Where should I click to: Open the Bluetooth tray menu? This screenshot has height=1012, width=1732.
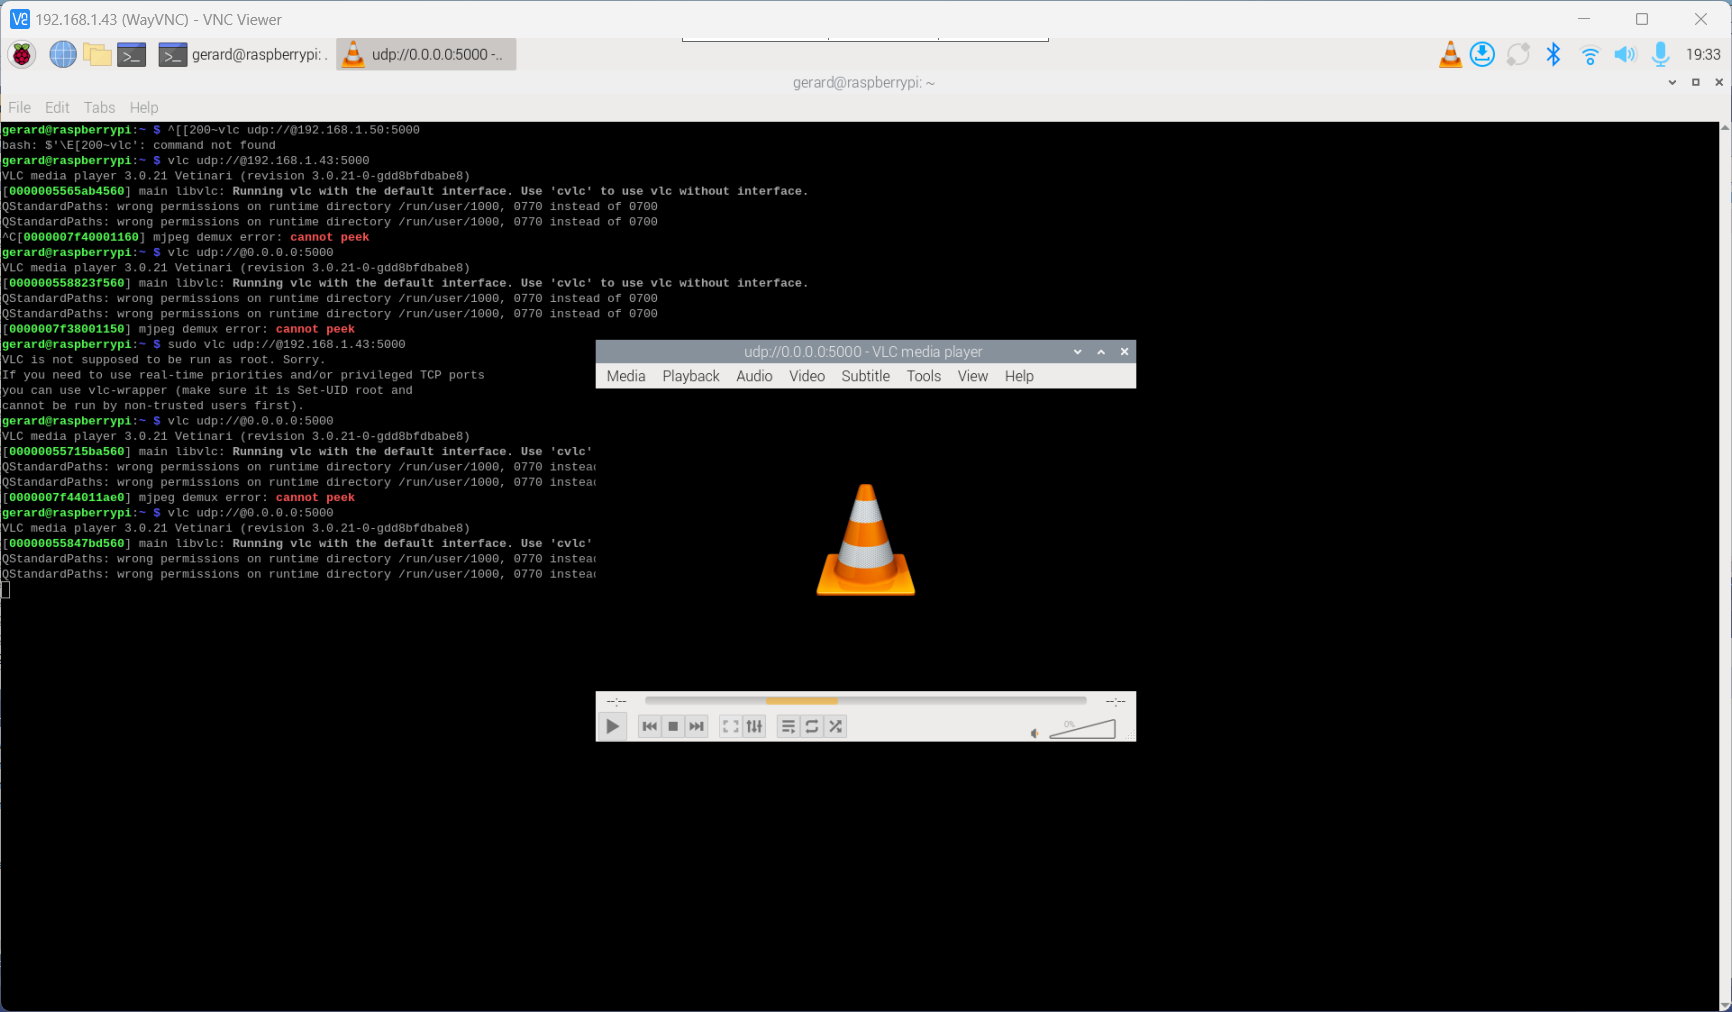[1553, 54]
